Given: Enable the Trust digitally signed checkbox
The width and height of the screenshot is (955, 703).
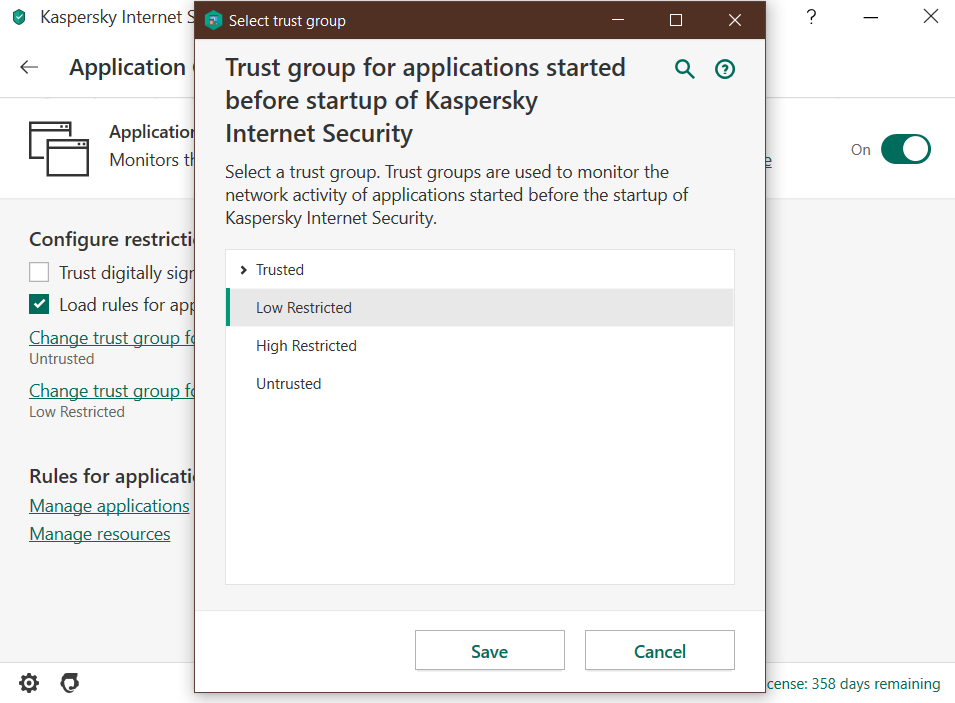Looking at the screenshot, I should [39, 272].
